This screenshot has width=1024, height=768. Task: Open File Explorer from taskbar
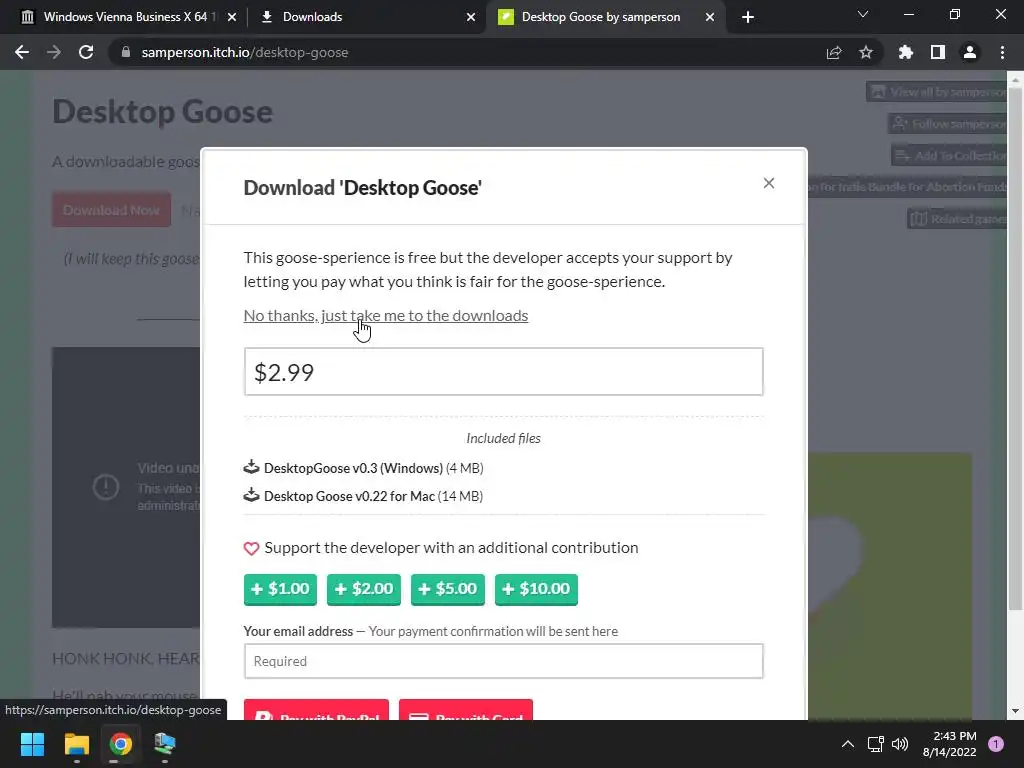(x=76, y=744)
